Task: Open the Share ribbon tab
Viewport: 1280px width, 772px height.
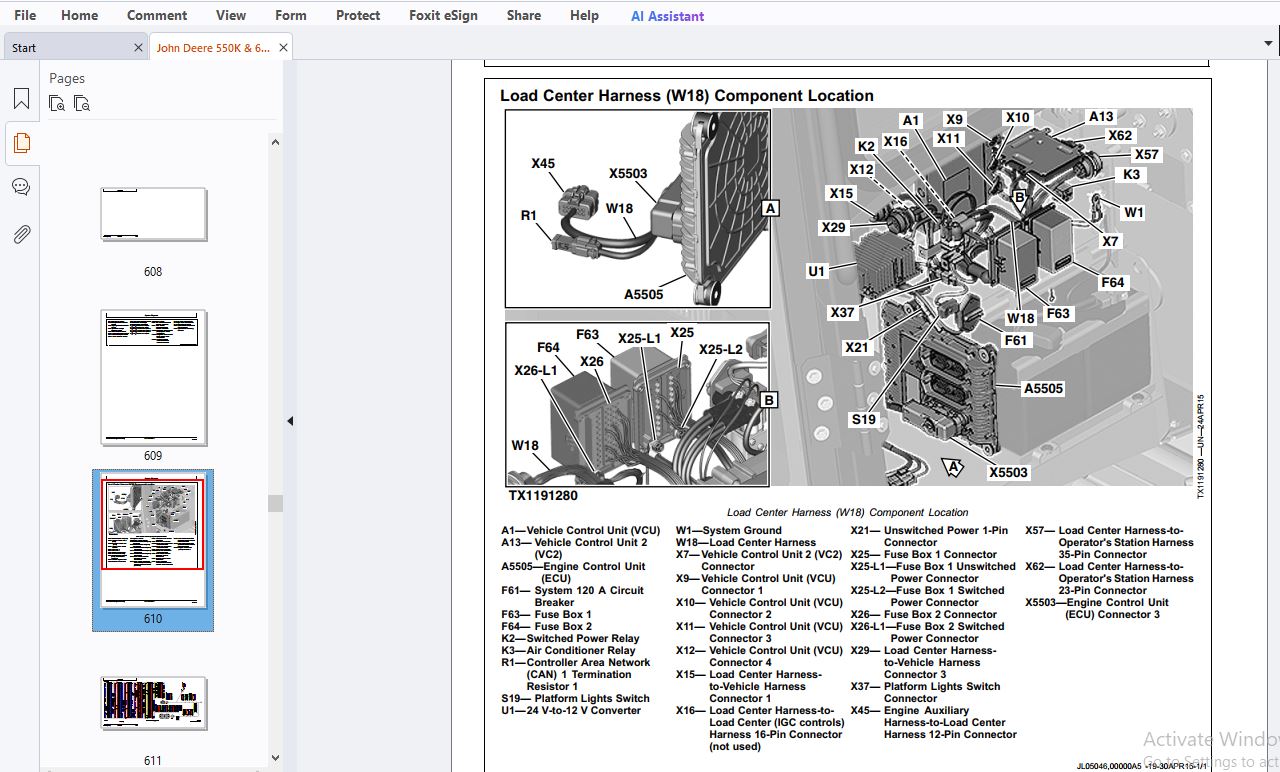Action: pyautogui.click(x=523, y=15)
